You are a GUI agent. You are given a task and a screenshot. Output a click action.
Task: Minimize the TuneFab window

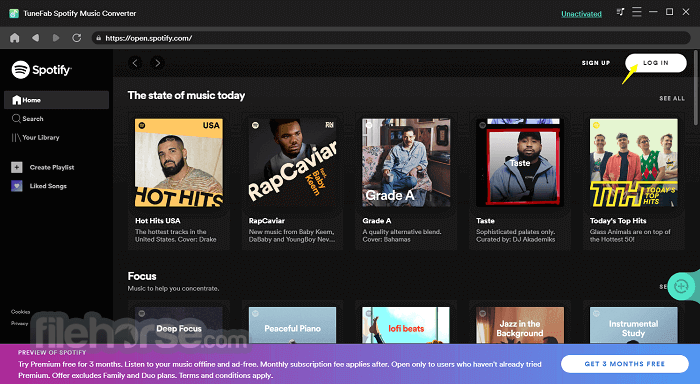click(x=653, y=12)
